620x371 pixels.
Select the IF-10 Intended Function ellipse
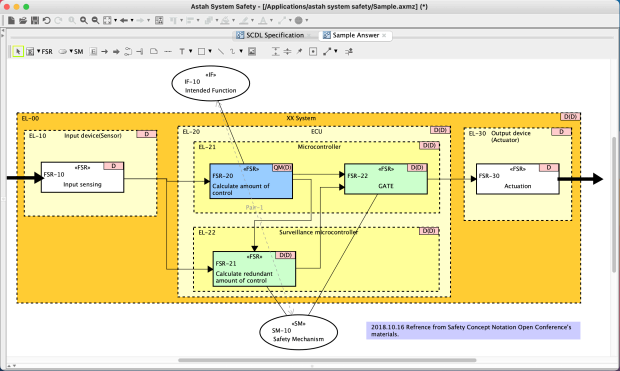(211, 83)
